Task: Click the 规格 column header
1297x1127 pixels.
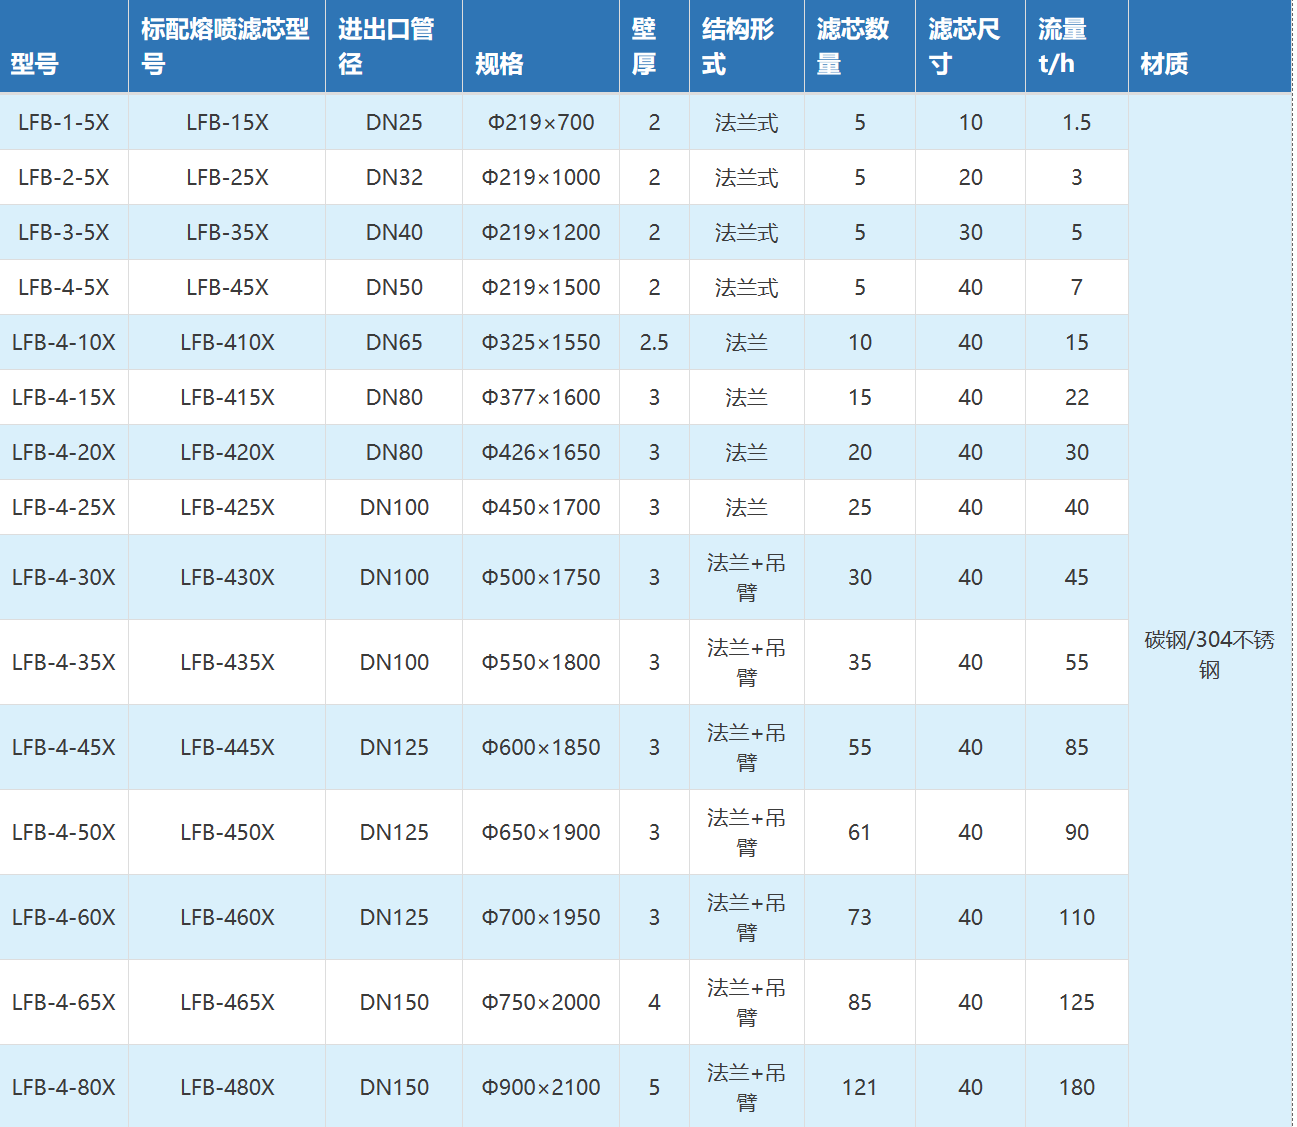Action: pyautogui.click(x=541, y=46)
